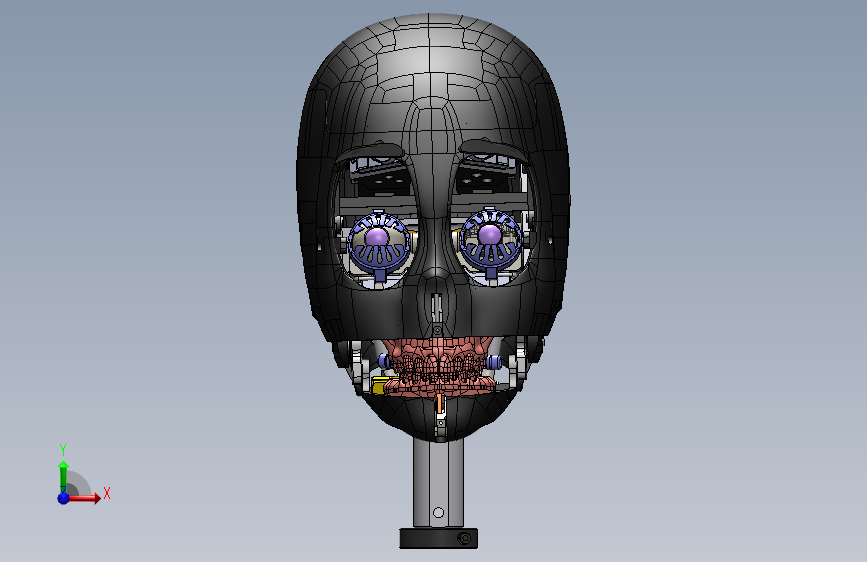The width and height of the screenshot is (867, 562).
Task: Select the right purple eyeball in the model
Action: click(x=489, y=235)
